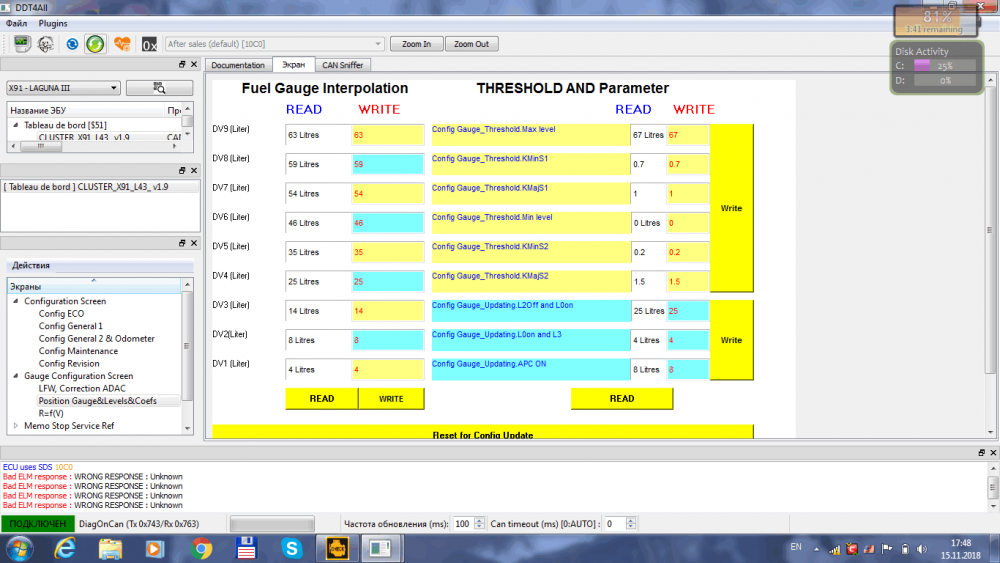Switch to the CAN Sniffer tab
The height and width of the screenshot is (563, 1000).
[342, 65]
